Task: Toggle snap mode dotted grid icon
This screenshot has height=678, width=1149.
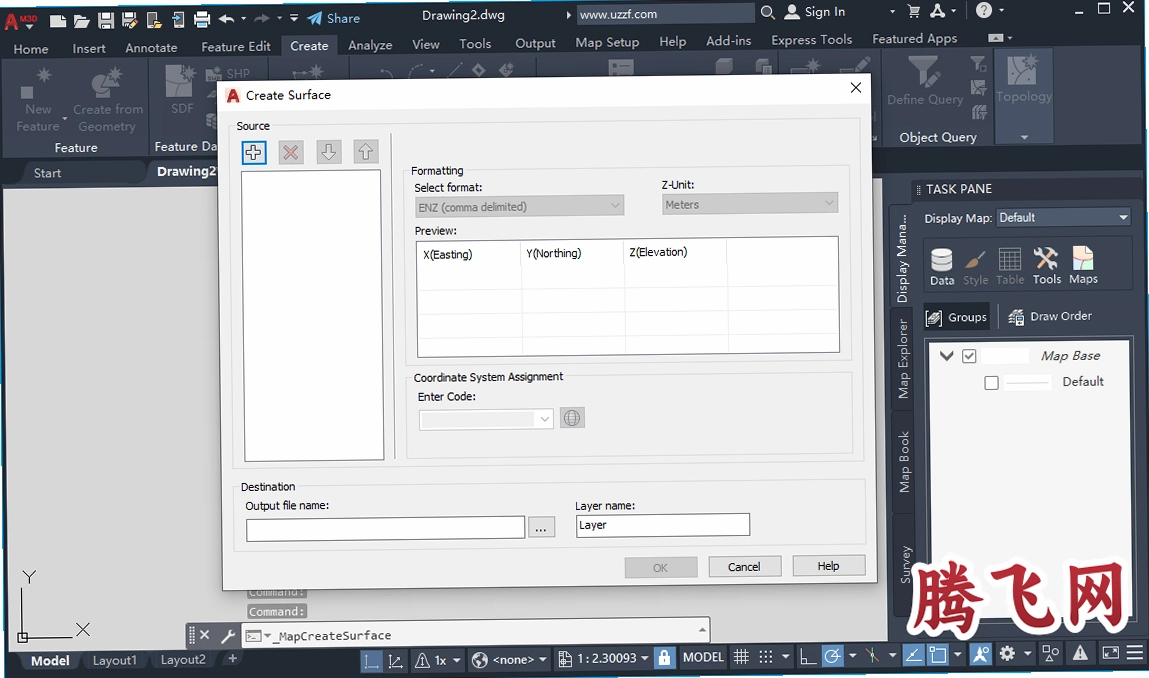Action: tap(766, 657)
